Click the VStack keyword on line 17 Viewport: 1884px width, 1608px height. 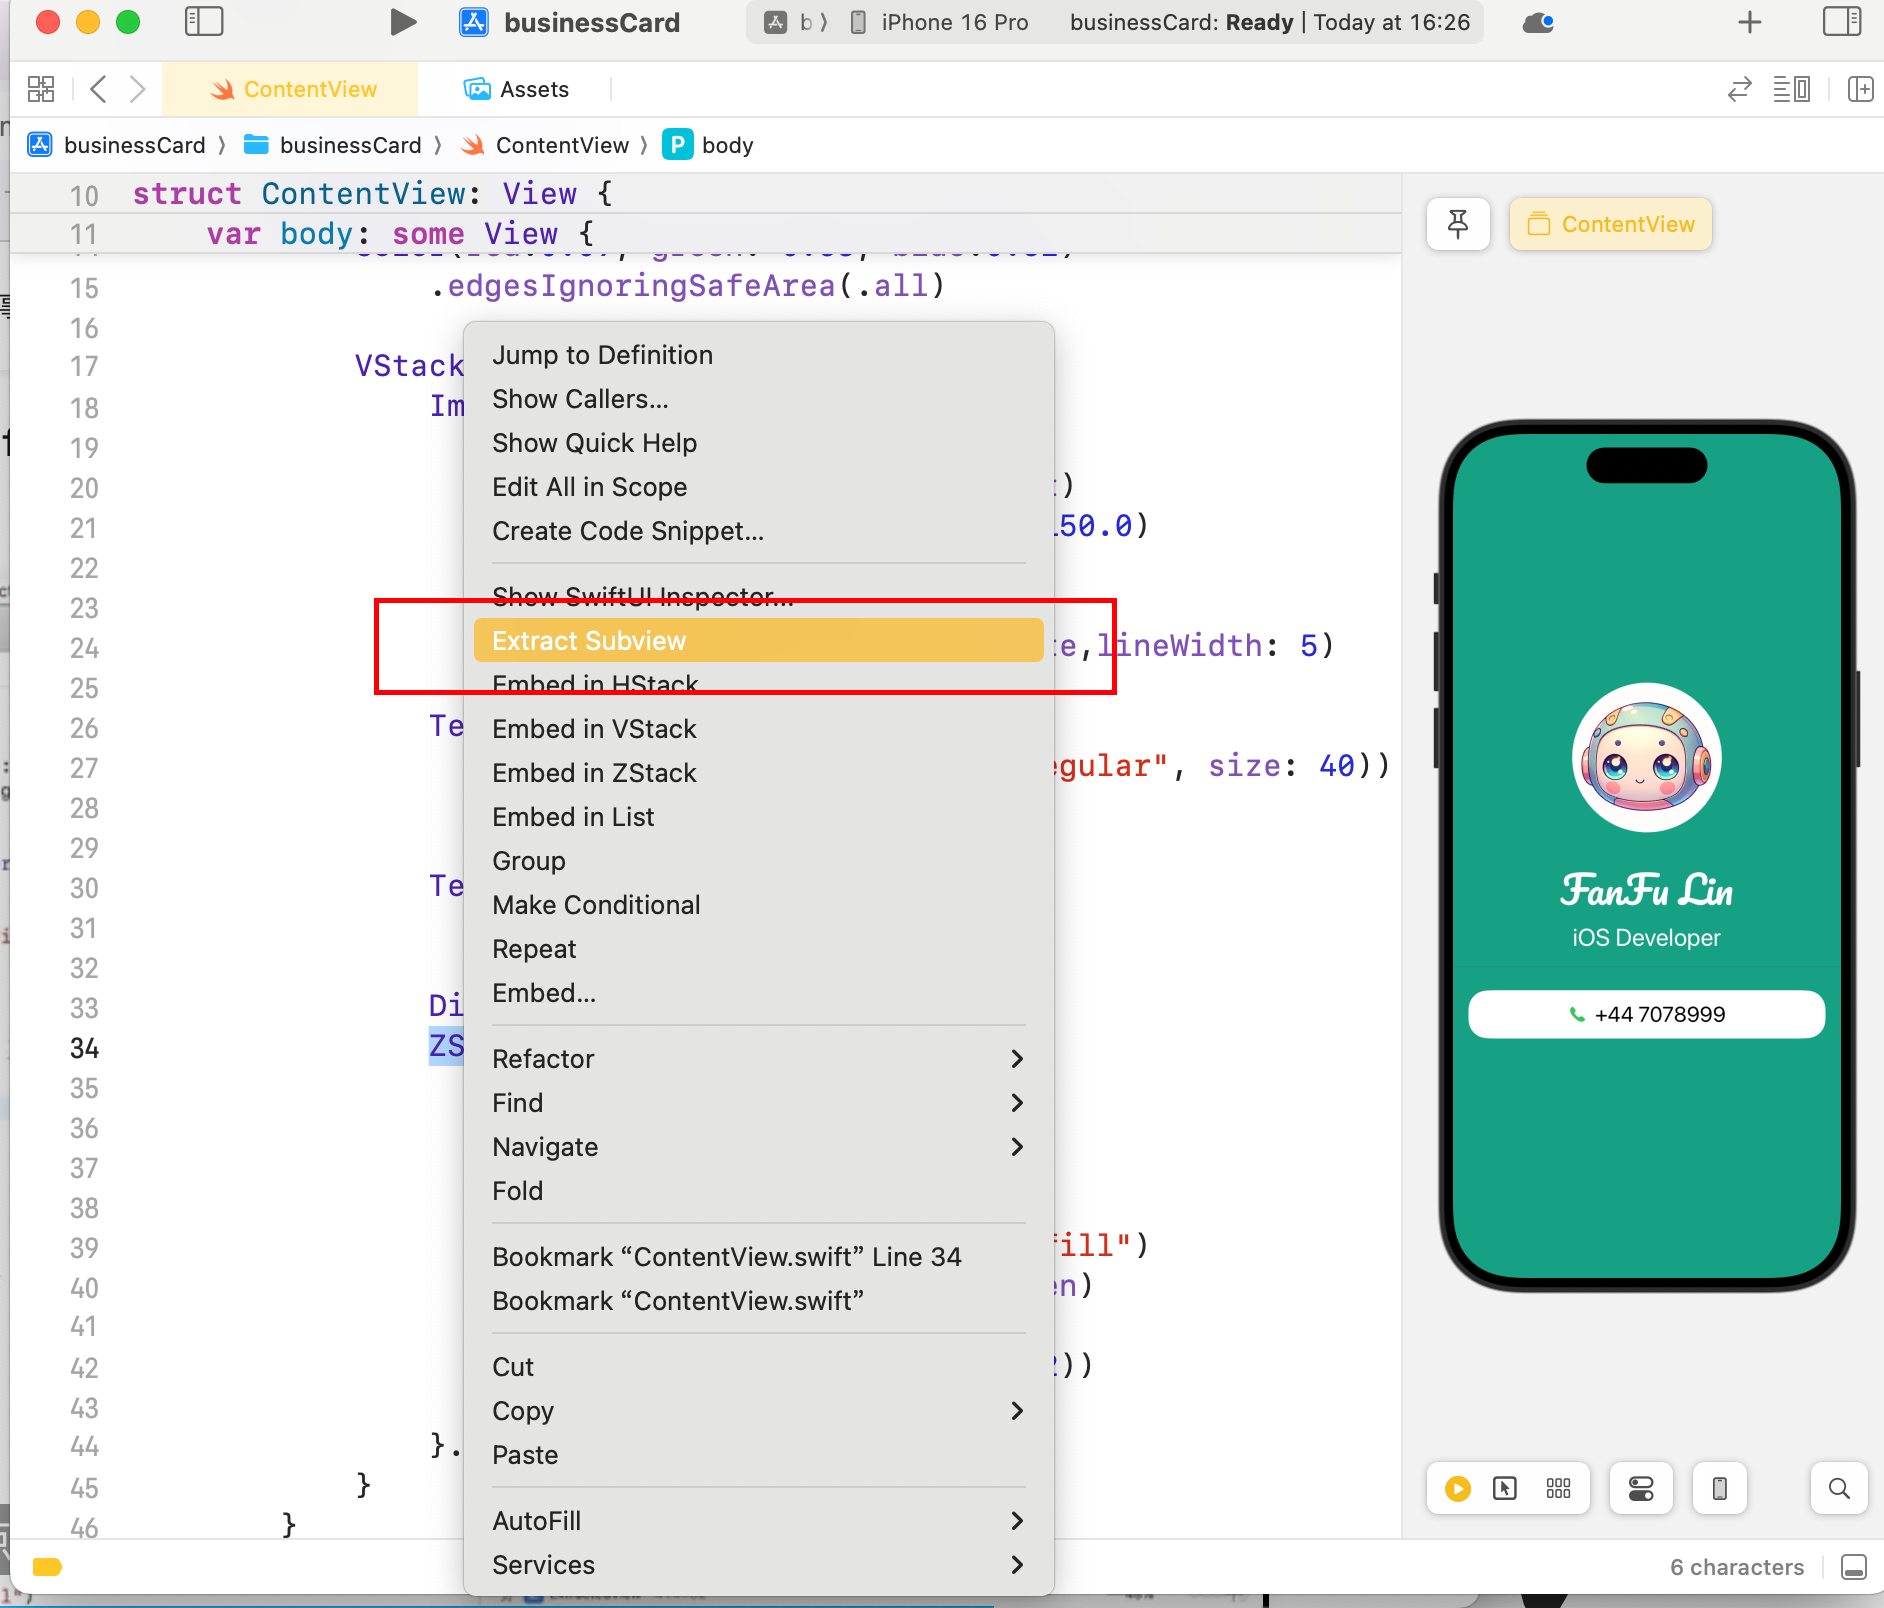(410, 366)
